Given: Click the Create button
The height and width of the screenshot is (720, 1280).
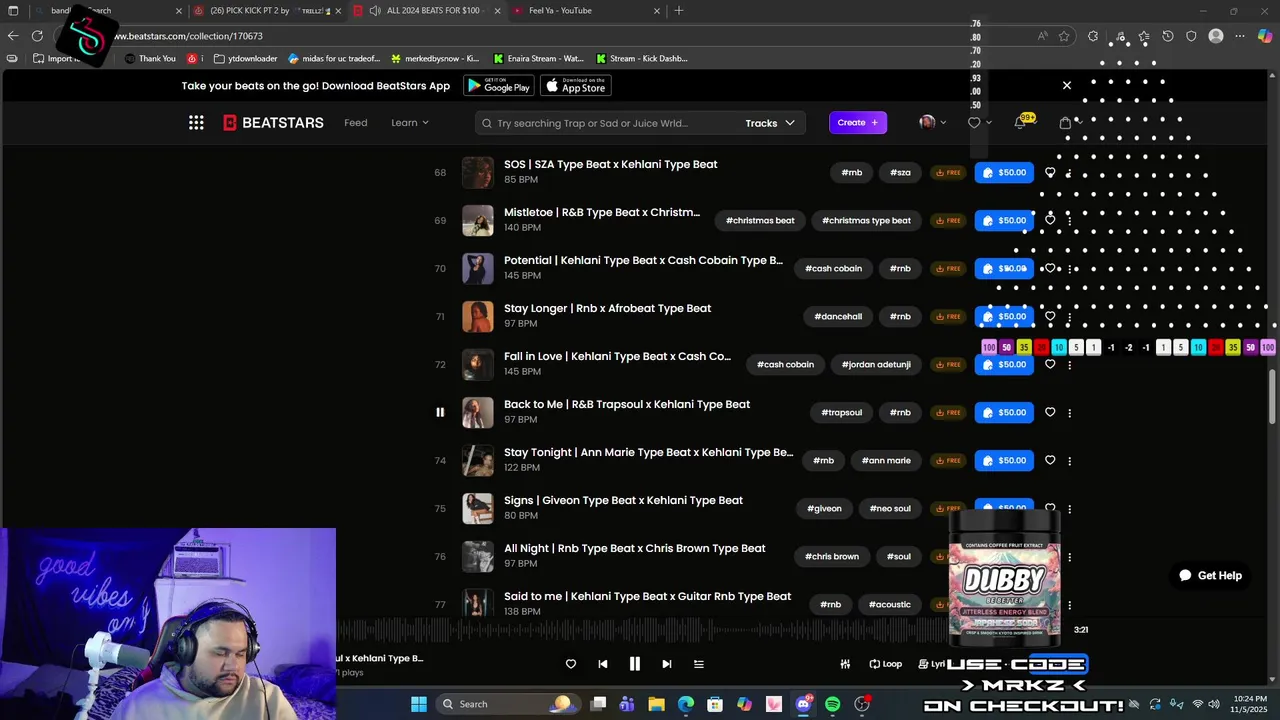Looking at the screenshot, I should point(858,123).
